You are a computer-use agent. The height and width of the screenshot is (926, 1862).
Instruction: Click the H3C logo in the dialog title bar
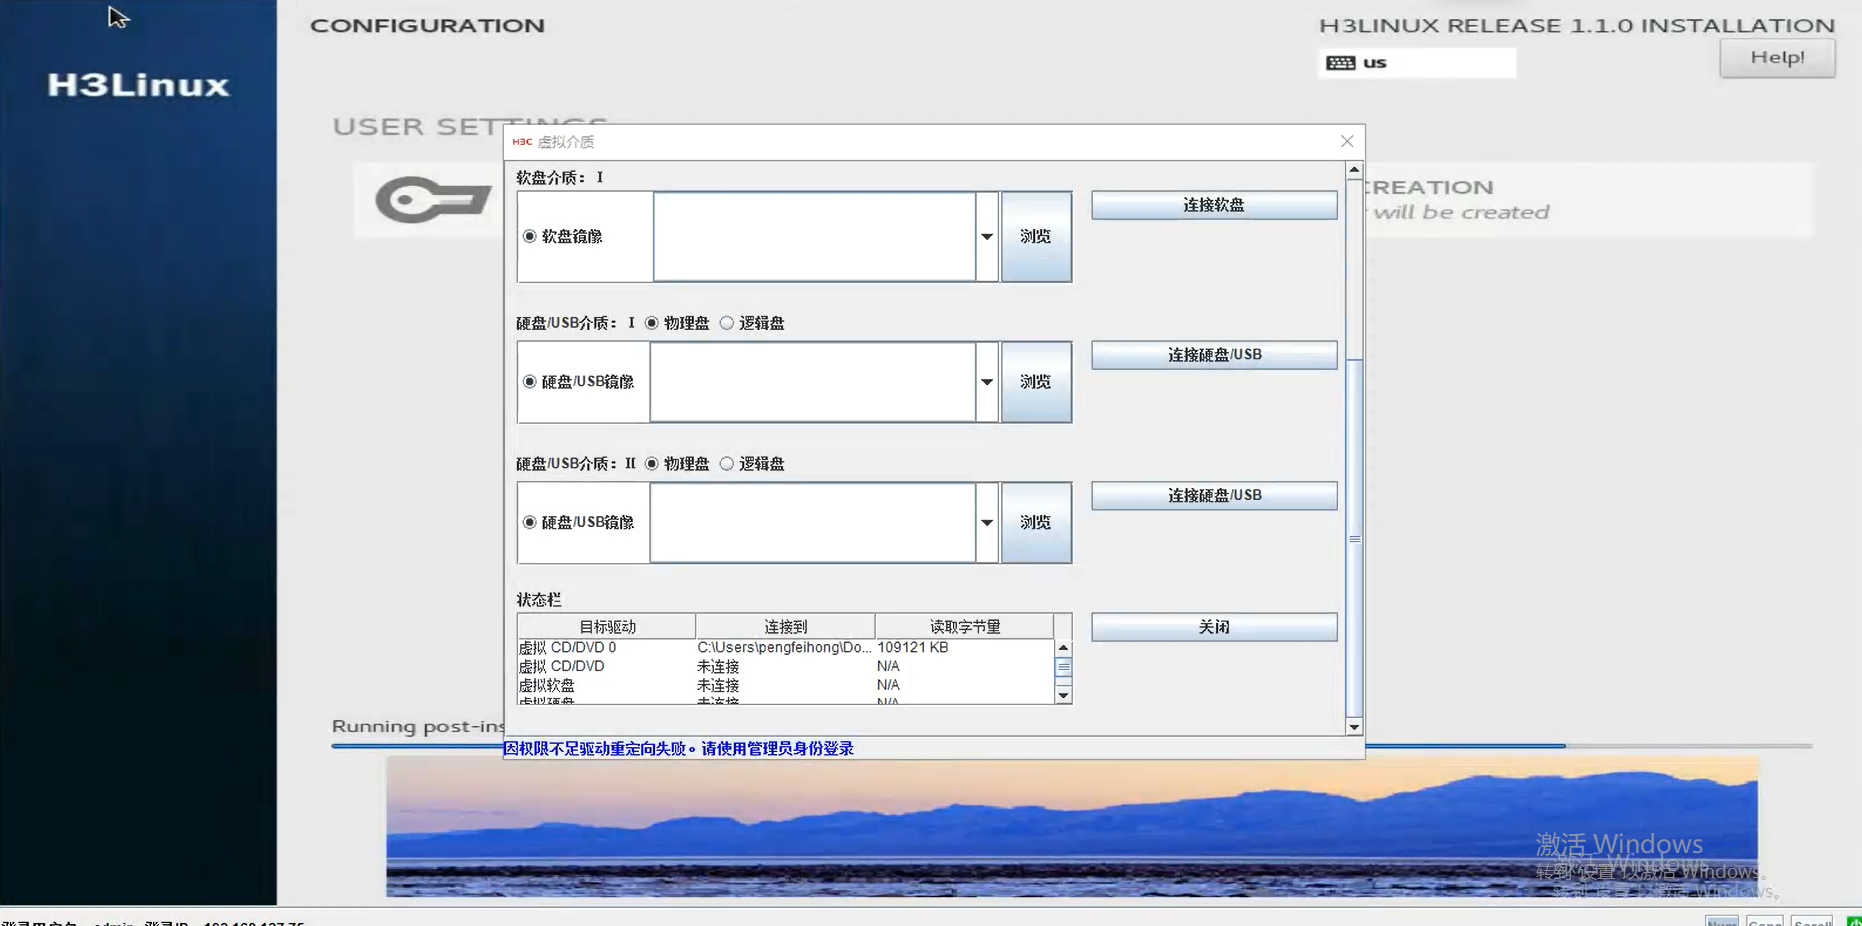[522, 142]
